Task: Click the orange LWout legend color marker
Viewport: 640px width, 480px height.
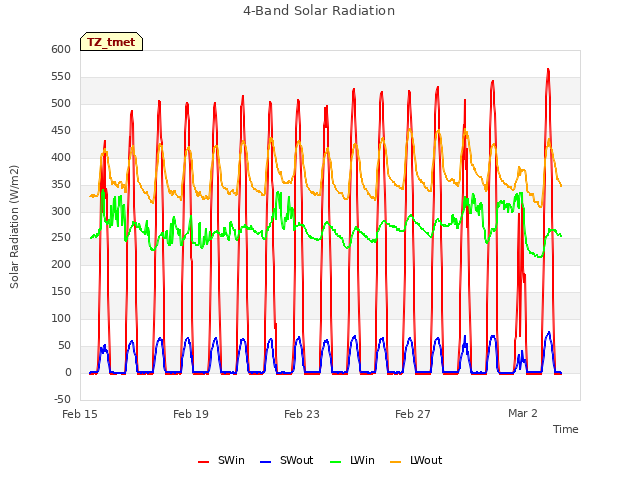Action: coord(396,462)
